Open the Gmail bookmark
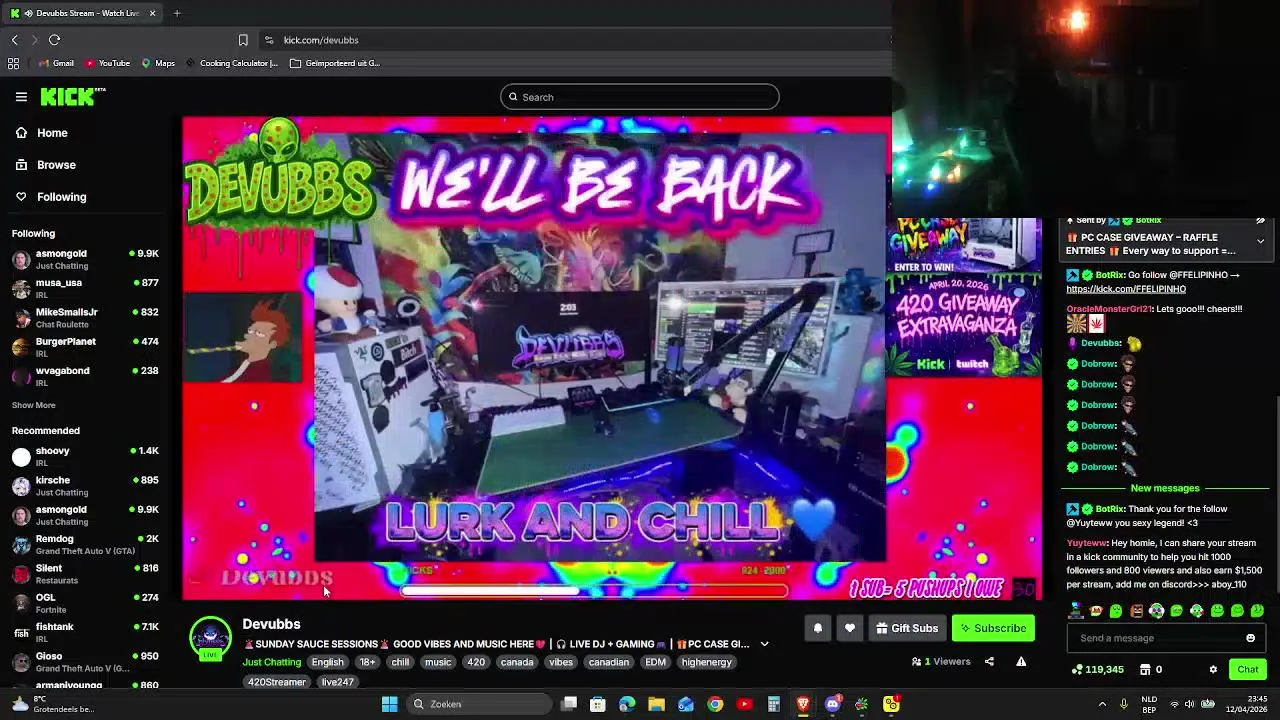 (x=55, y=63)
